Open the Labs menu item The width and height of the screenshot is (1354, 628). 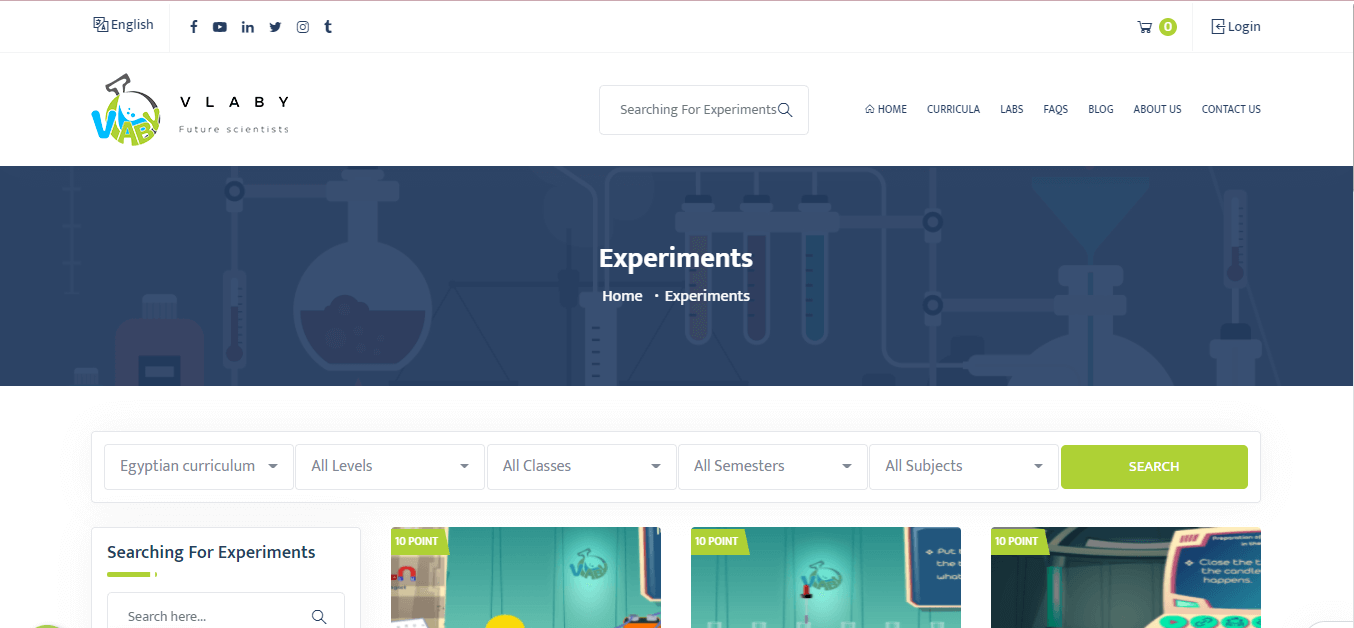click(x=1011, y=110)
